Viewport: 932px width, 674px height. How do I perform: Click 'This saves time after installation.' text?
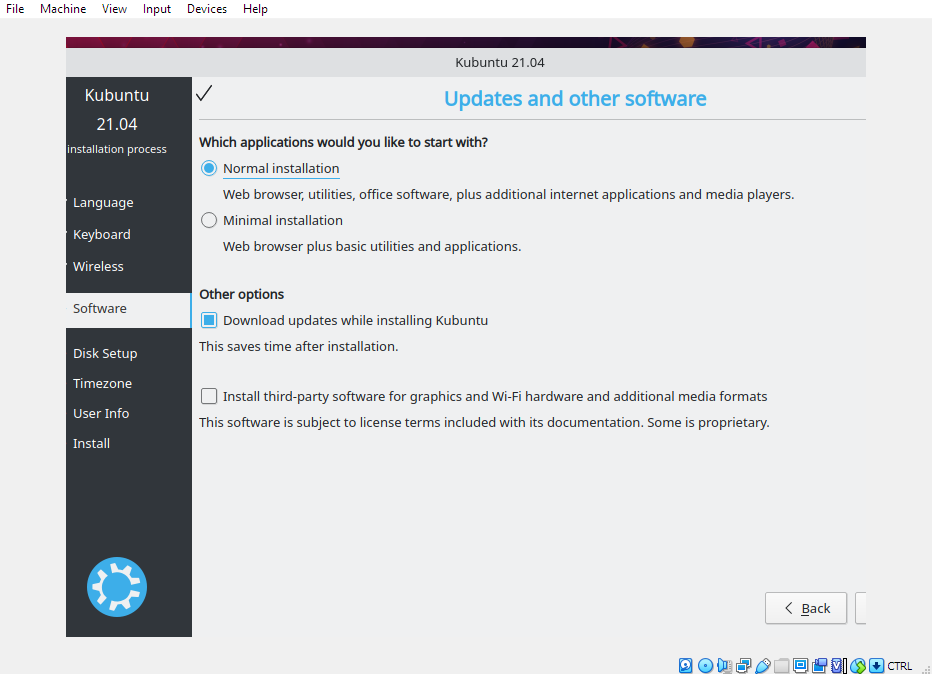coord(298,347)
